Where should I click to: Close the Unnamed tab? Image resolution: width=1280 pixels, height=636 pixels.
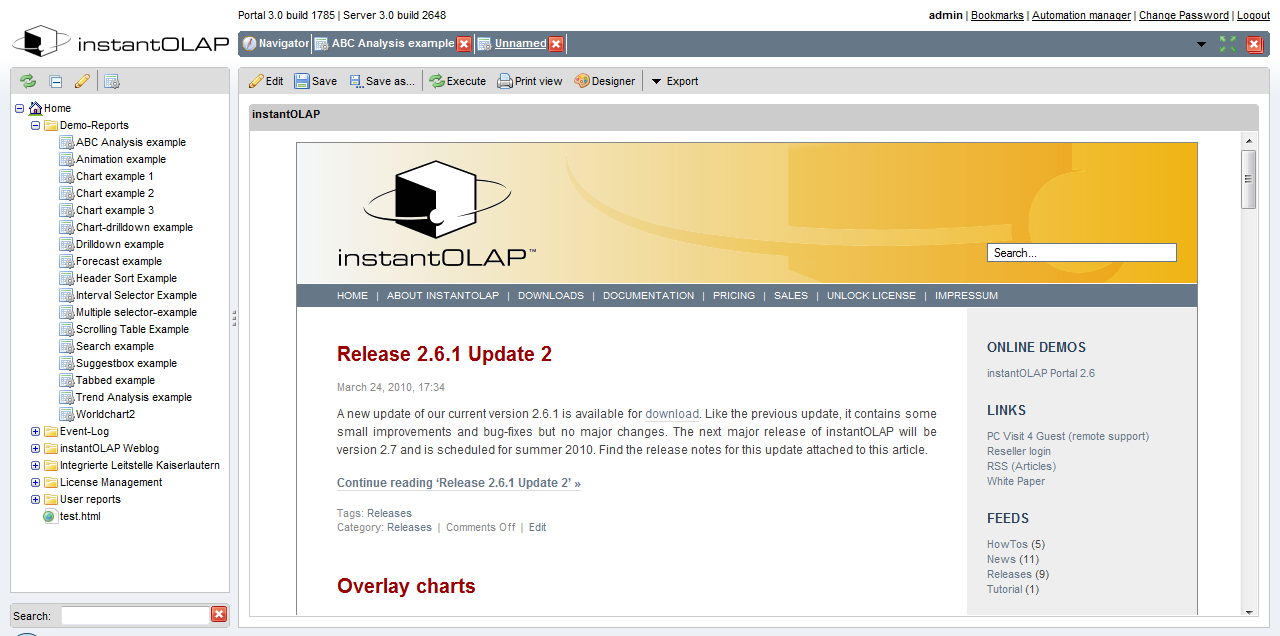click(x=556, y=44)
